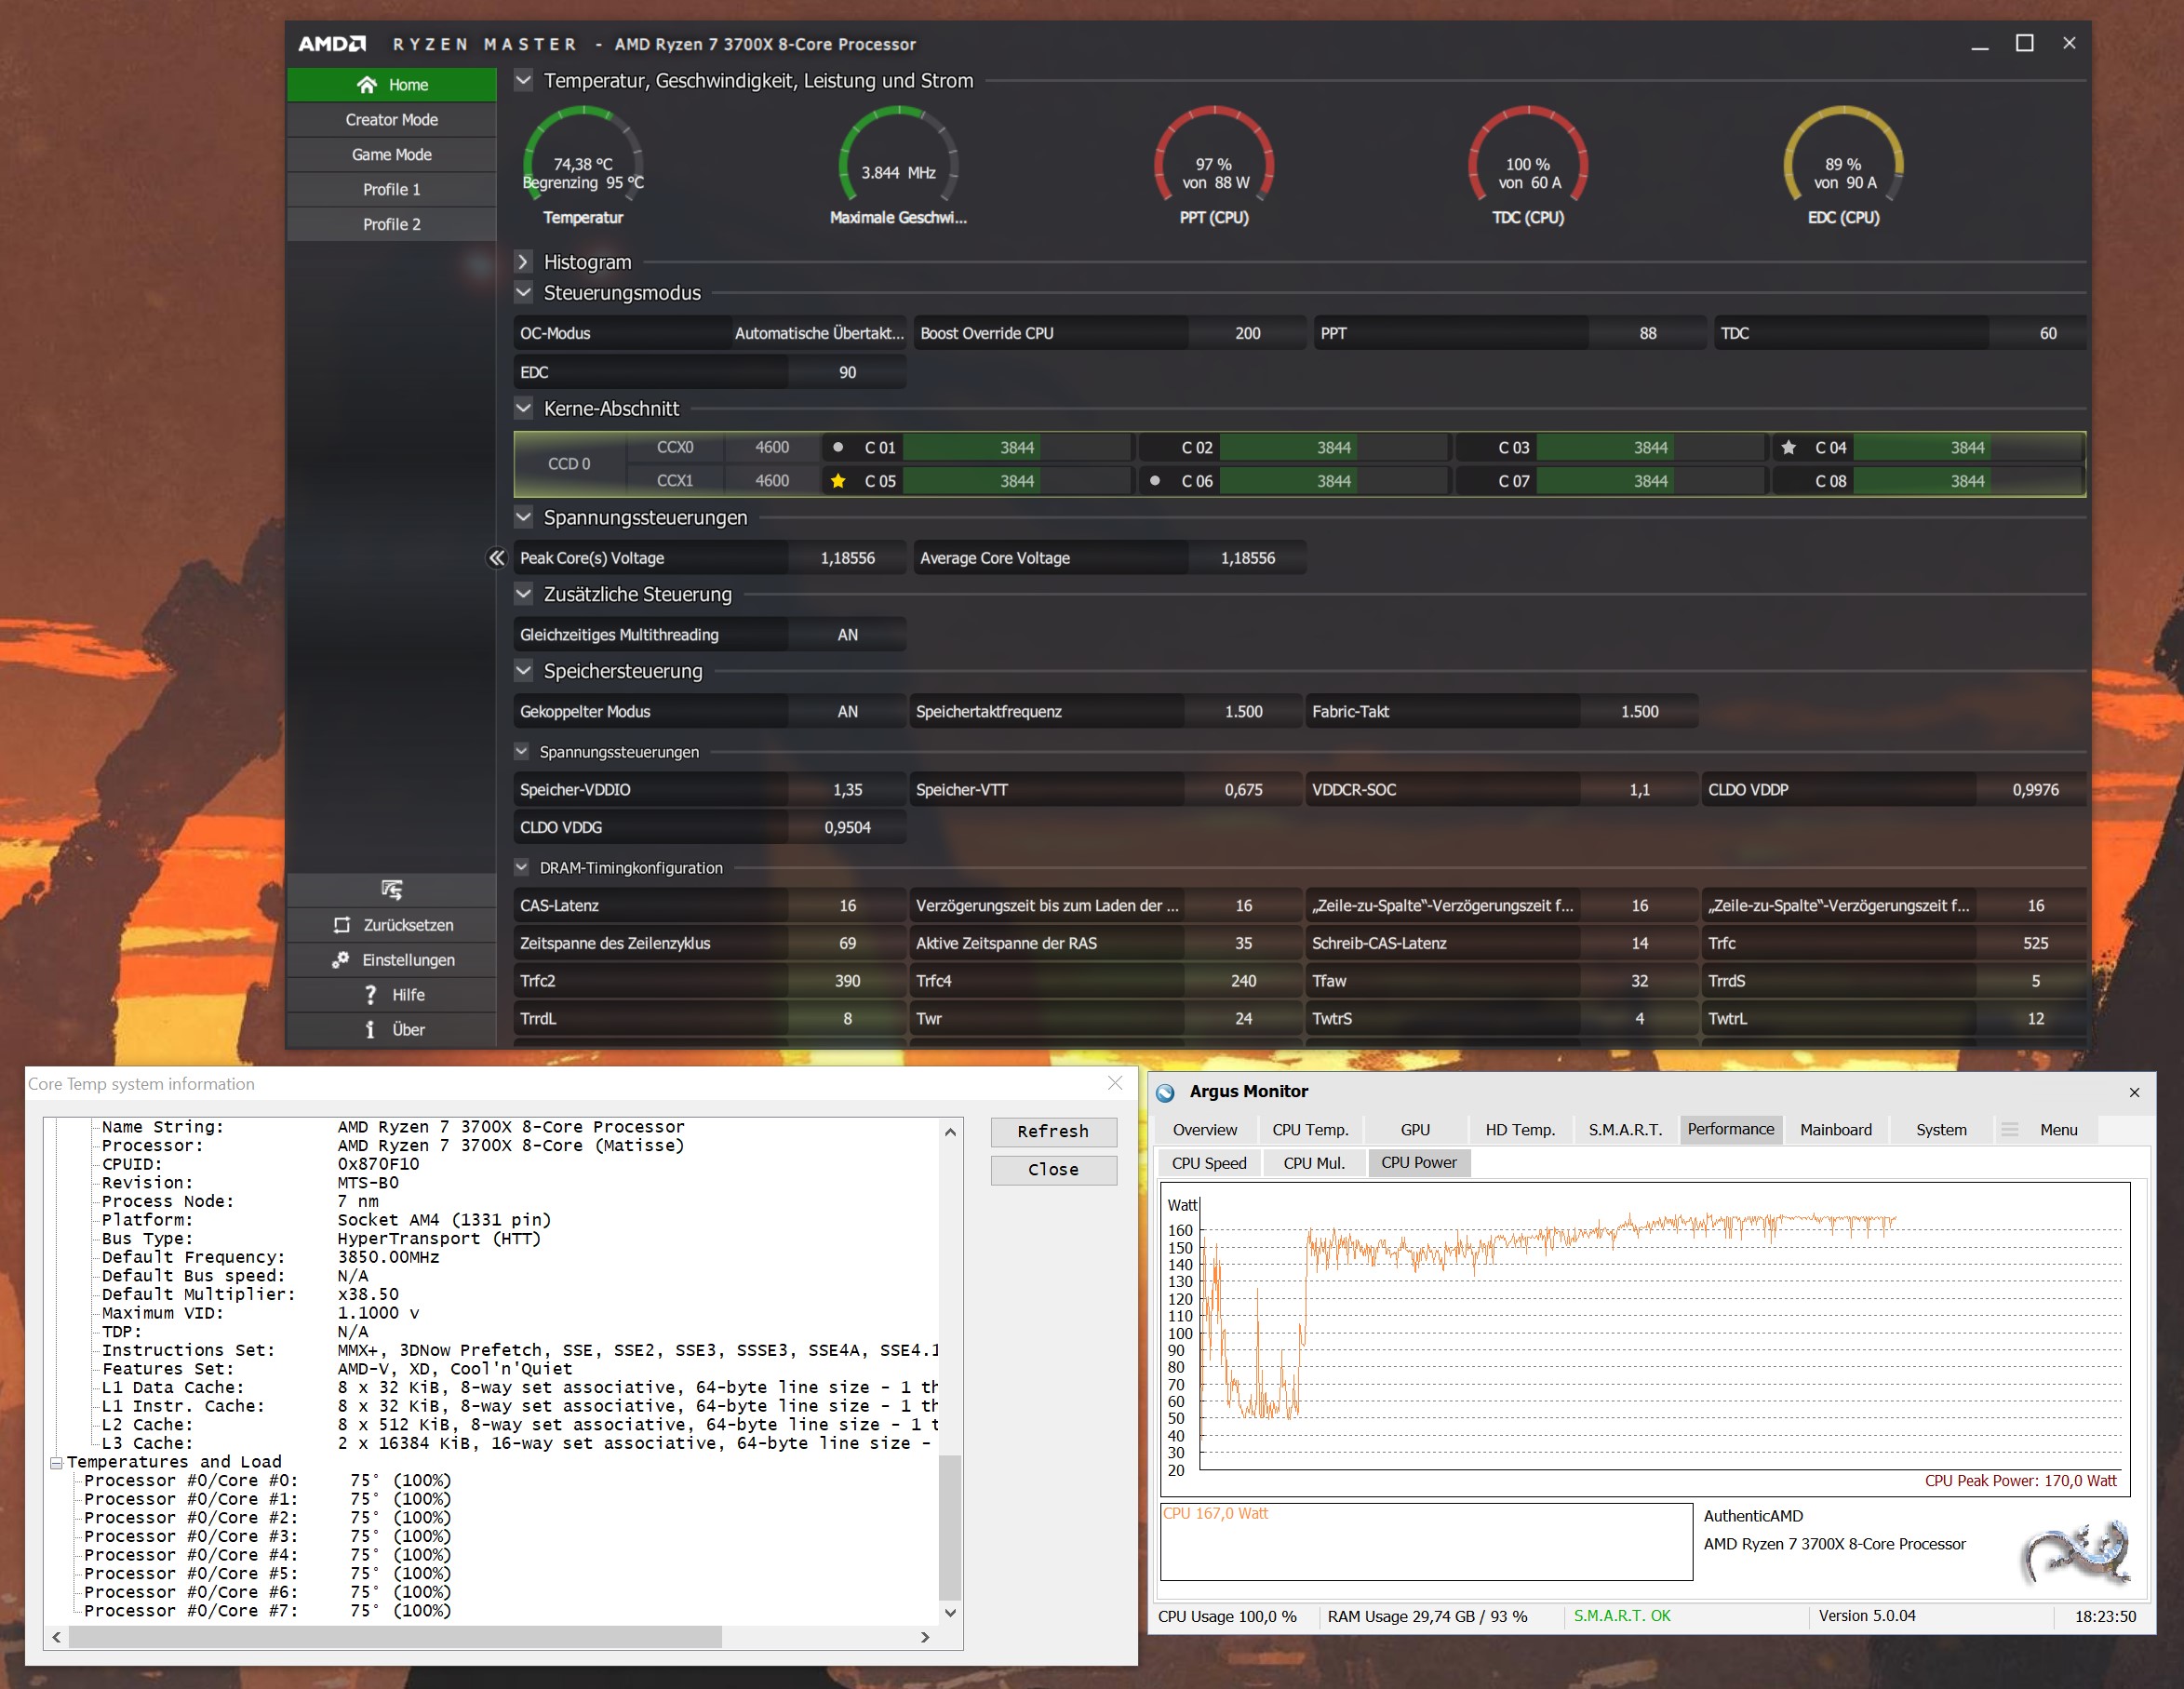The height and width of the screenshot is (1689, 2184).
Task: Click the Hilfe question mark icon
Action: coord(371,995)
